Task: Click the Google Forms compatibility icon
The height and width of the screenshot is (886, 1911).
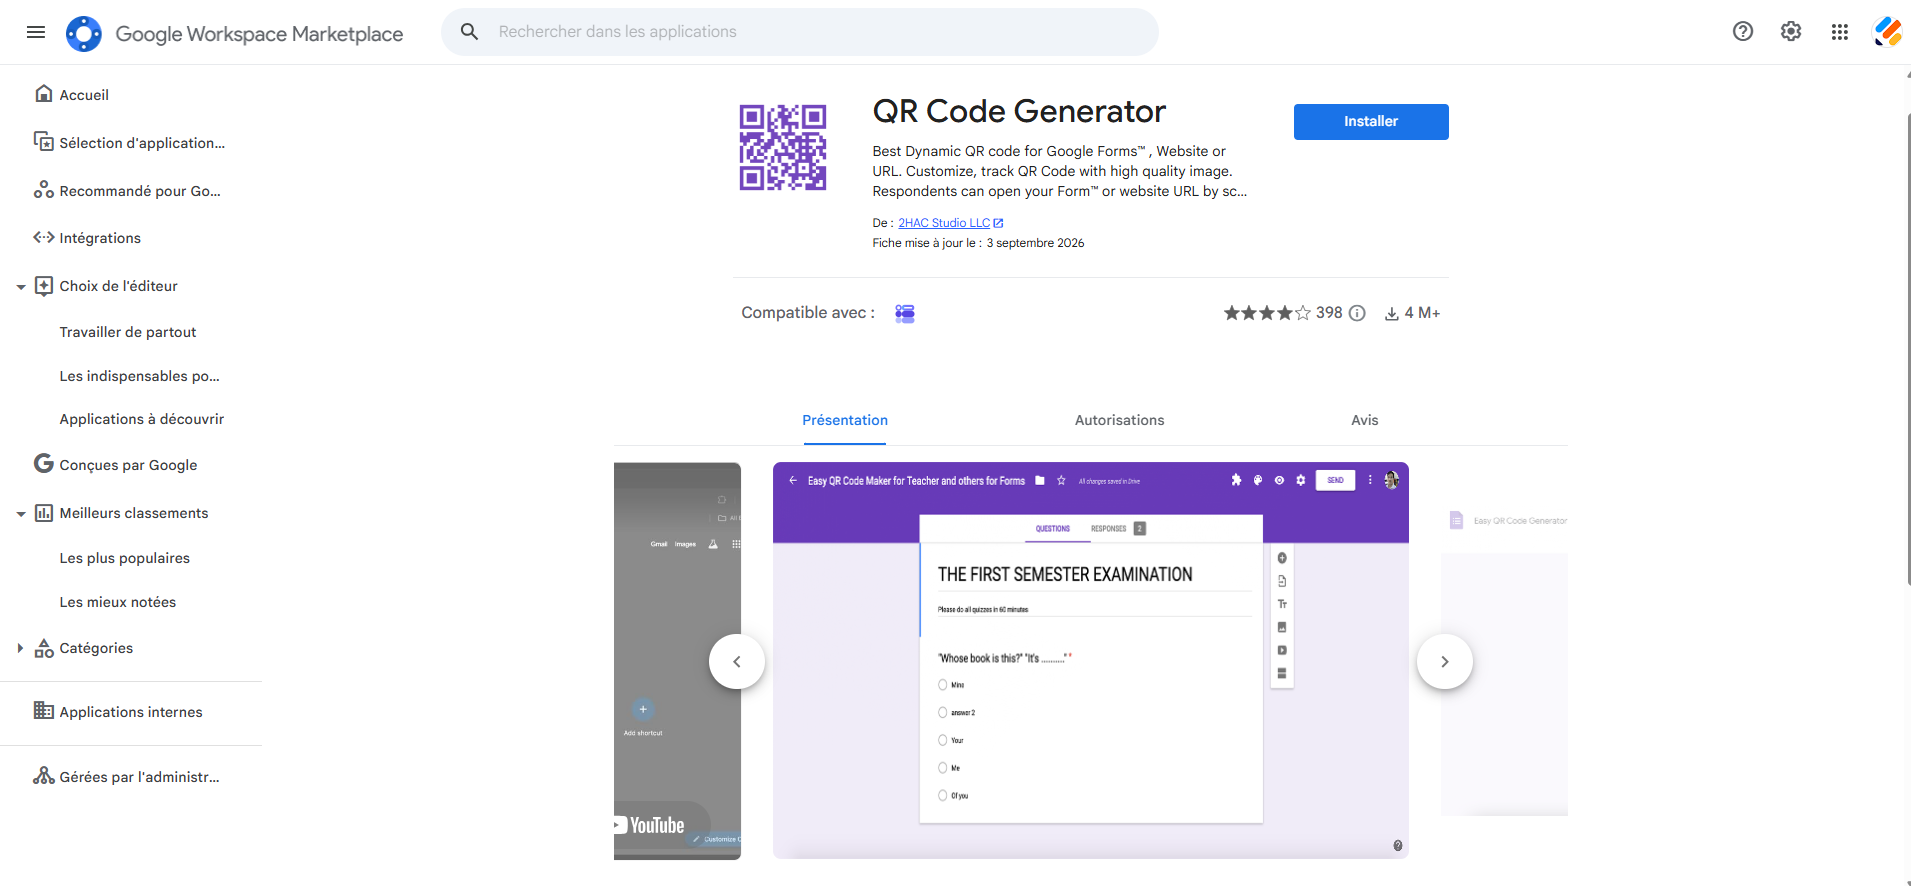Action: point(905,313)
